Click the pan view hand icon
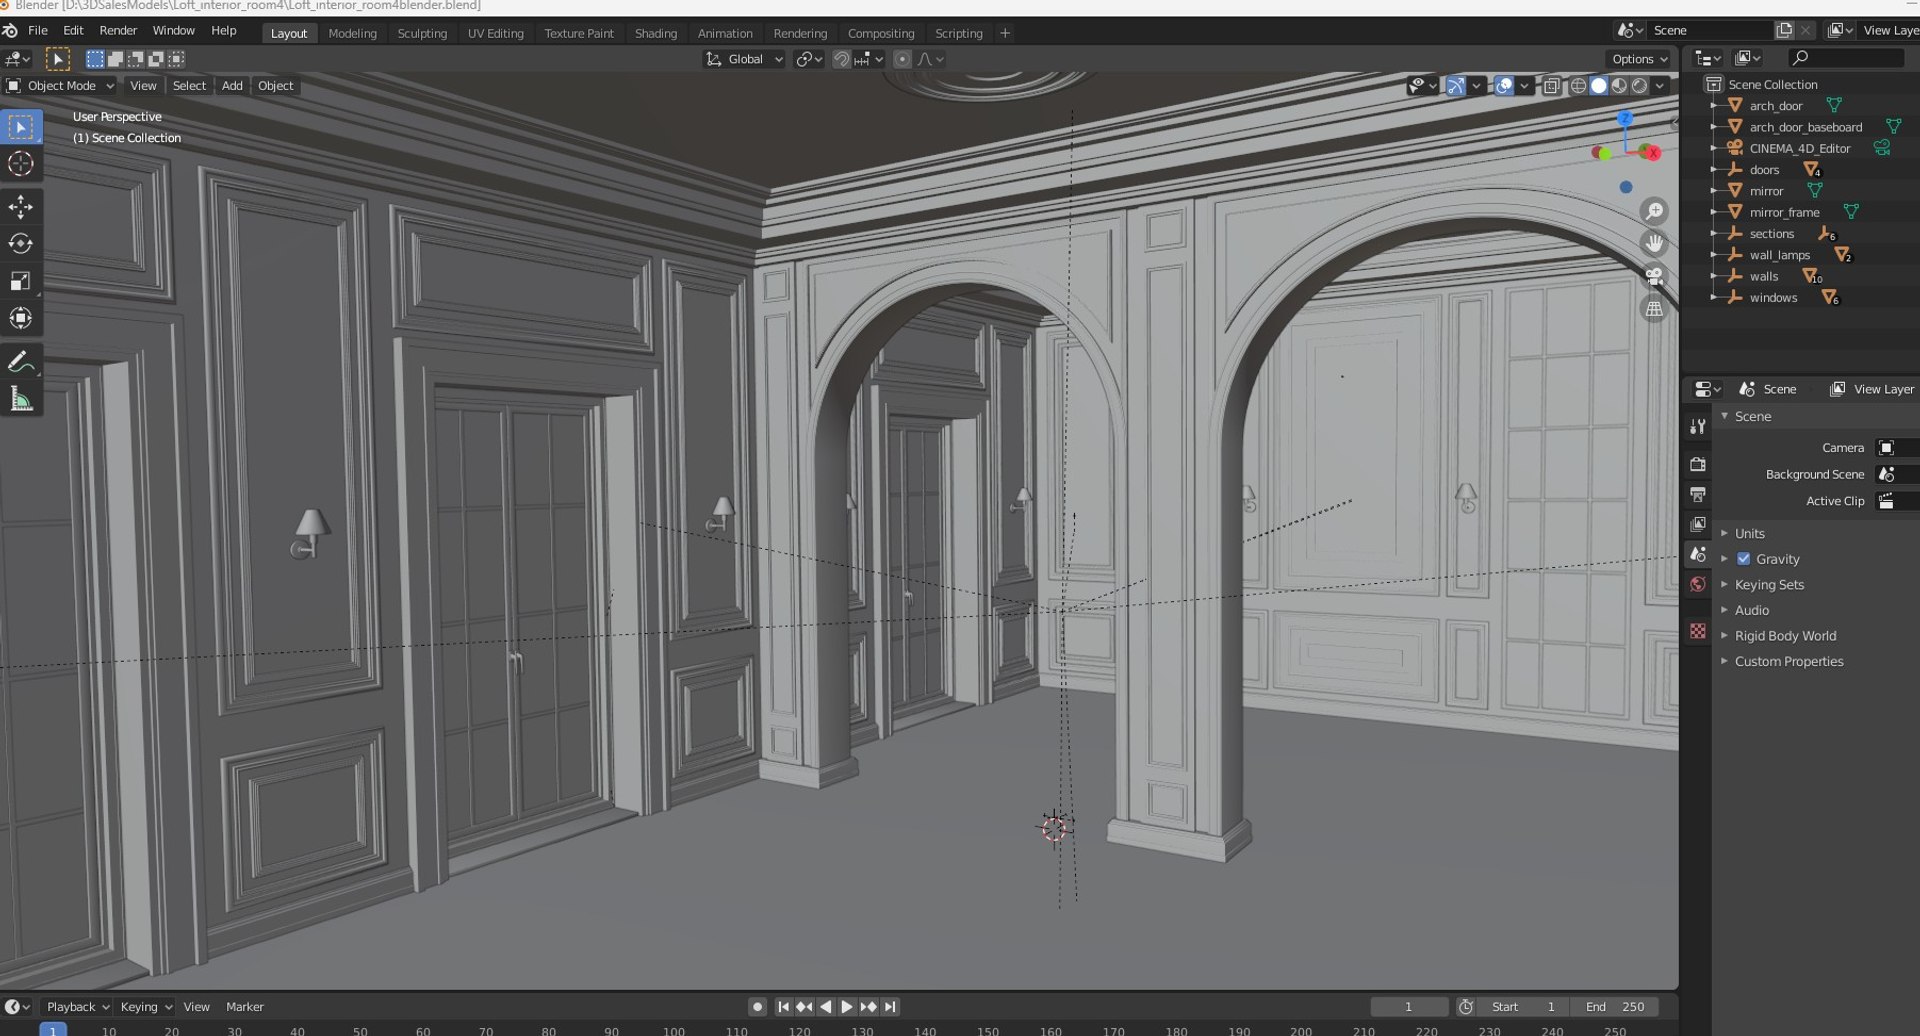This screenshot has height=1036, width=1920. pos(1654,243)
